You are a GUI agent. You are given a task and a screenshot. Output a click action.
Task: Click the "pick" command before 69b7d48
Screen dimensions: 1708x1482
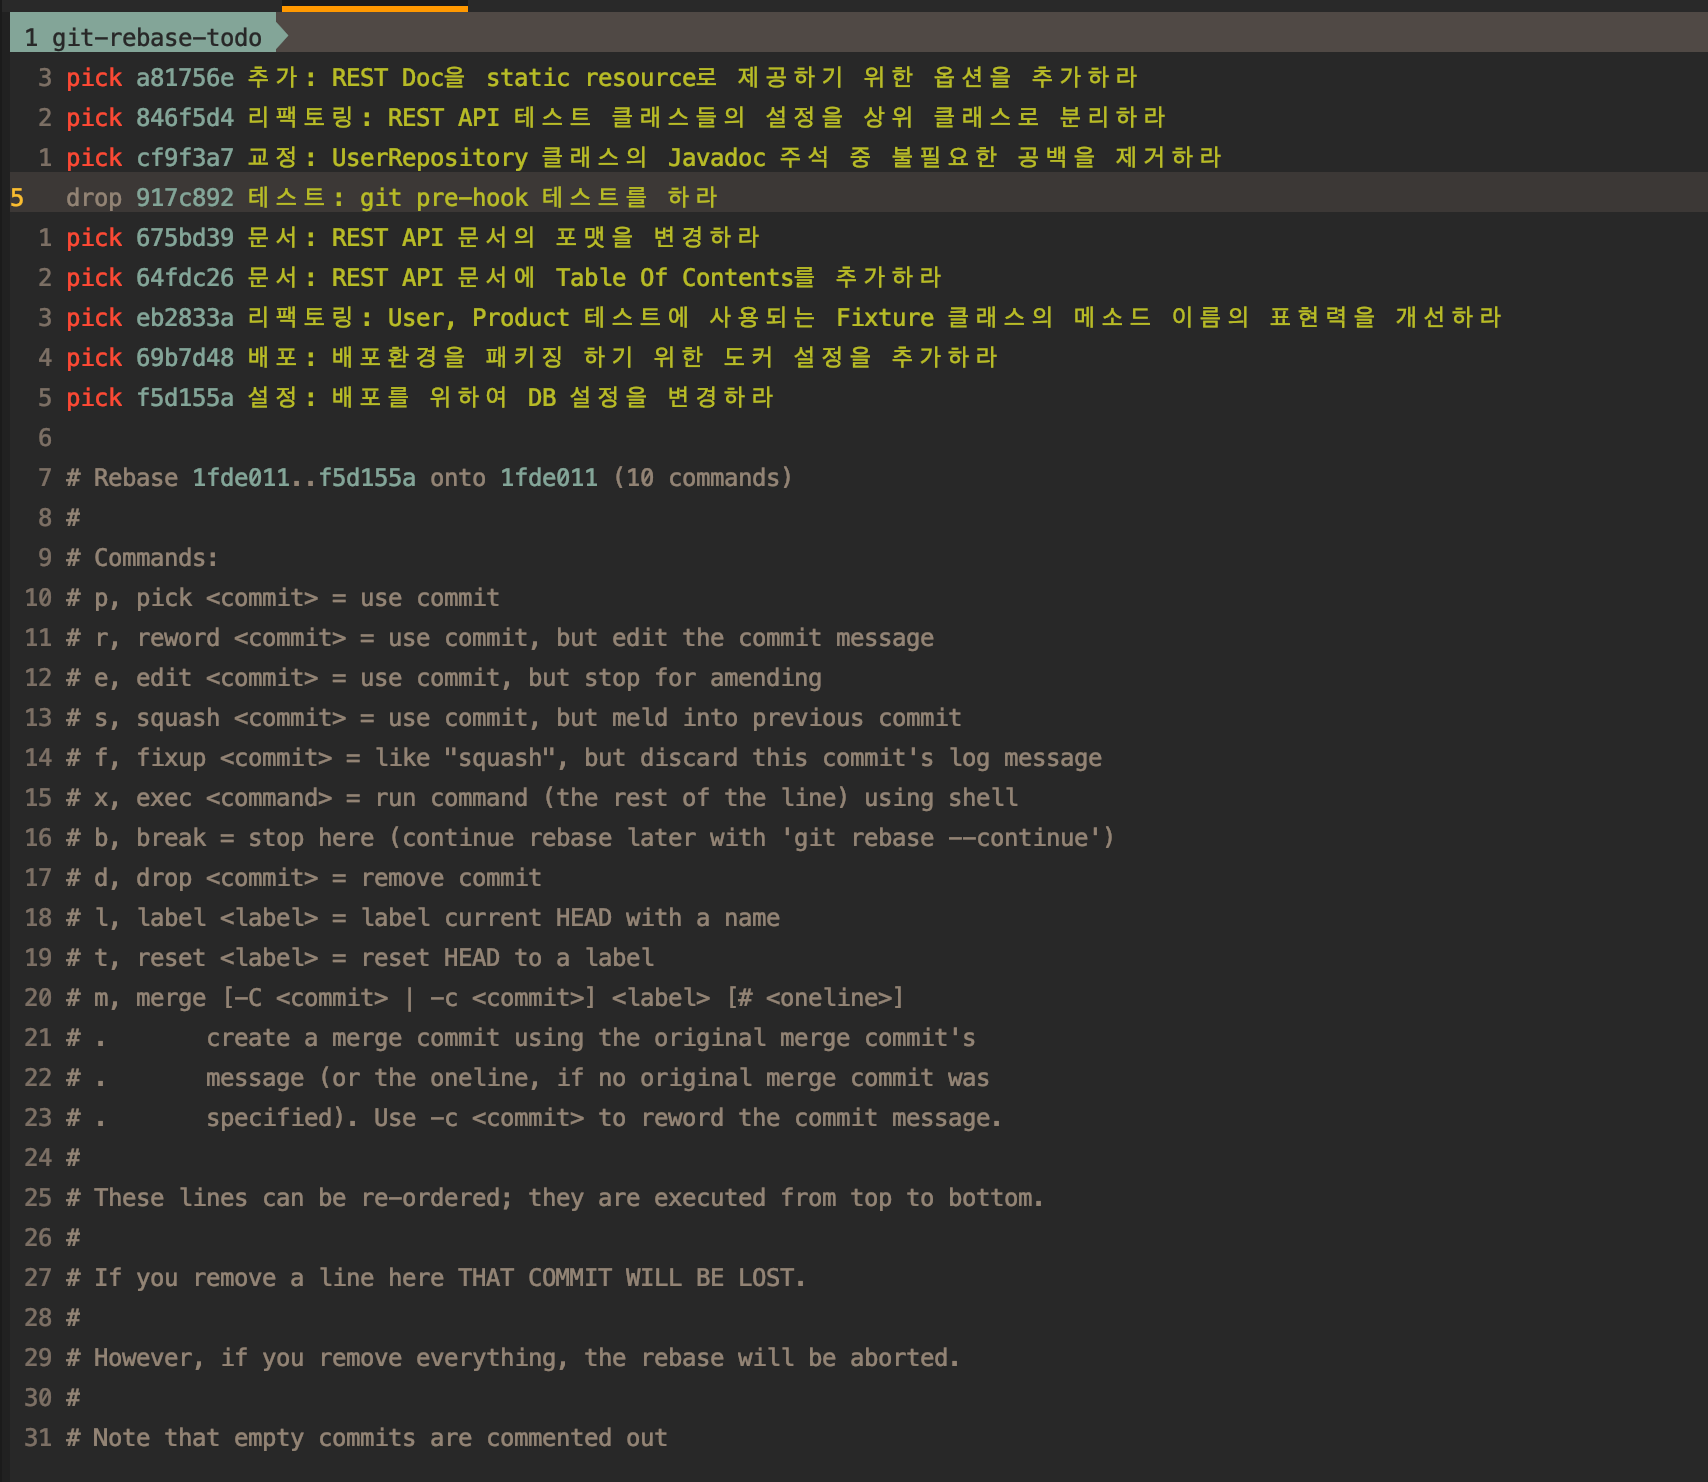94,357
